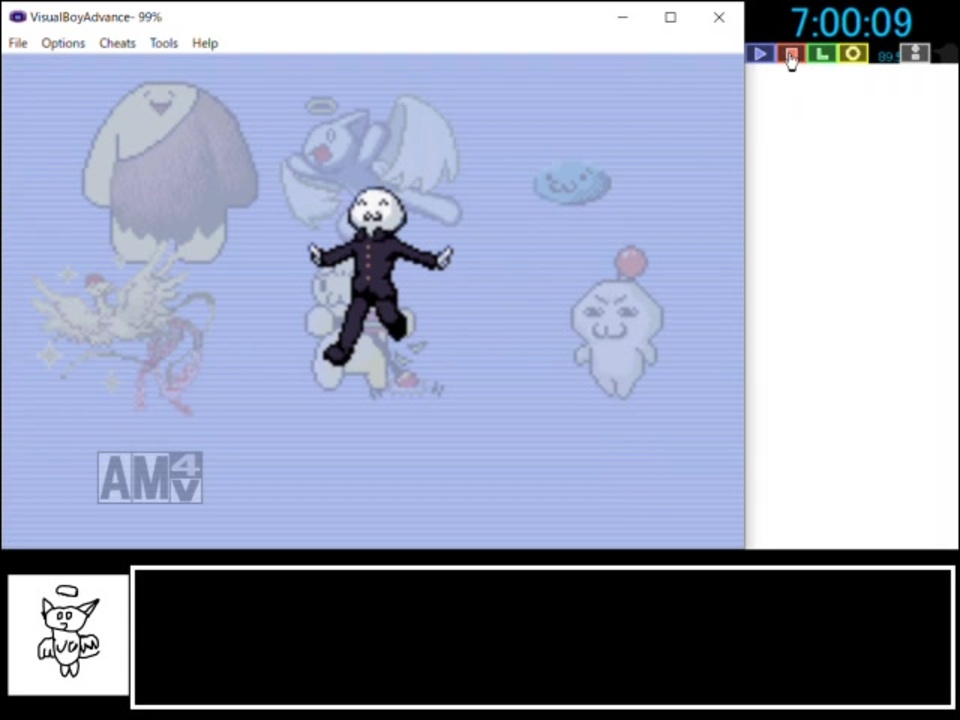Open the Tools menu
This screenshot has height=720, width=960.
click(163, 43)
